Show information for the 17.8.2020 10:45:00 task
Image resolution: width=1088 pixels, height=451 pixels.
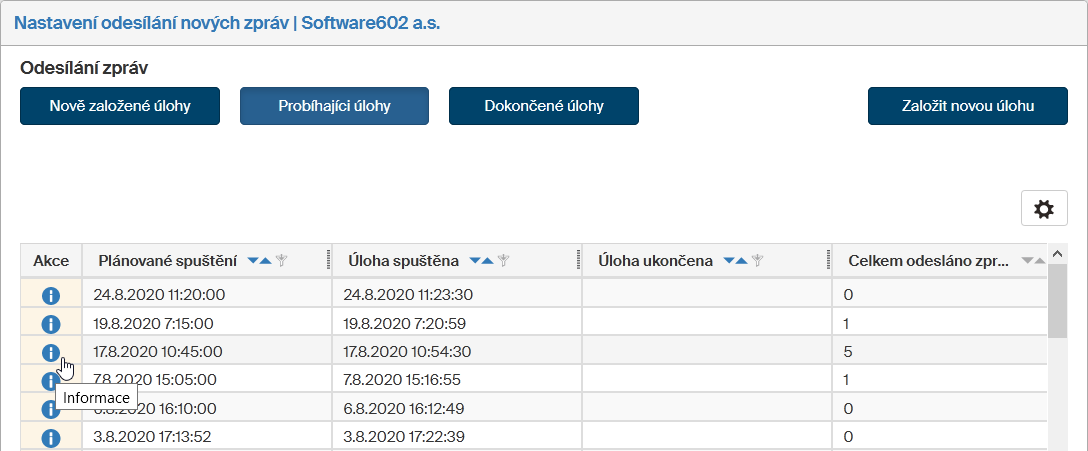tap(51, 352)
